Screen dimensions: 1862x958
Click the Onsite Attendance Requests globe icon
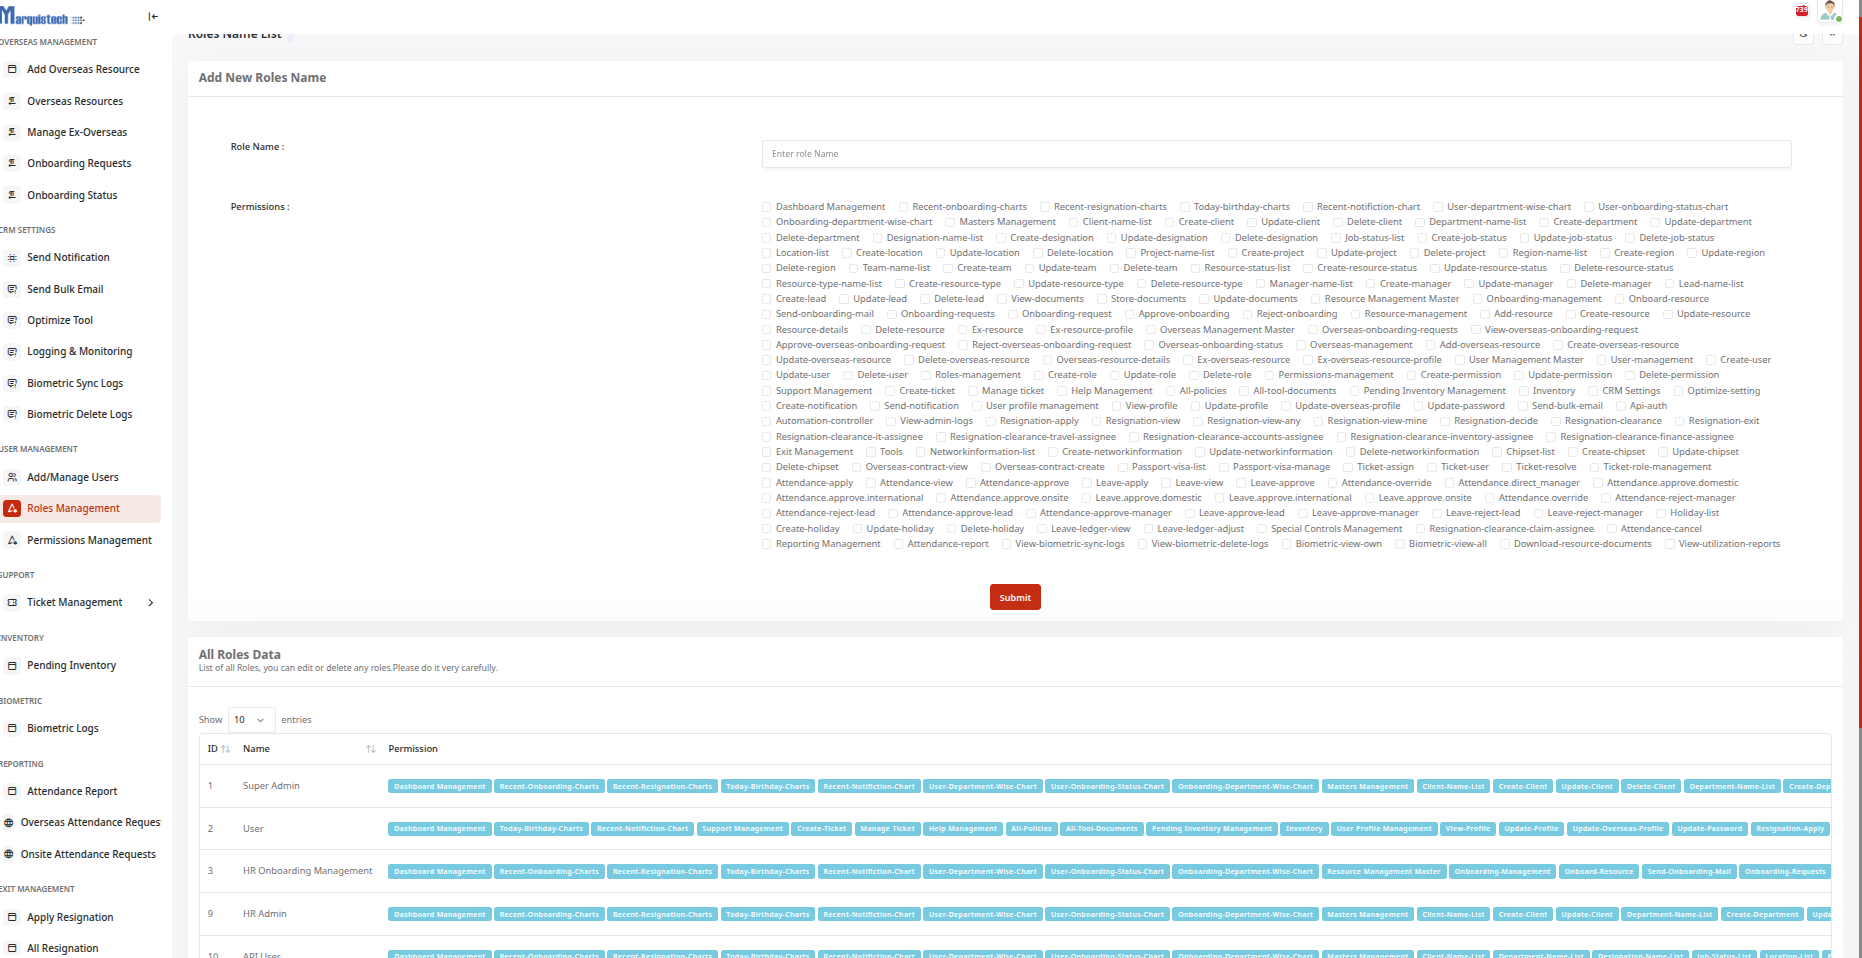pos(9,855)
